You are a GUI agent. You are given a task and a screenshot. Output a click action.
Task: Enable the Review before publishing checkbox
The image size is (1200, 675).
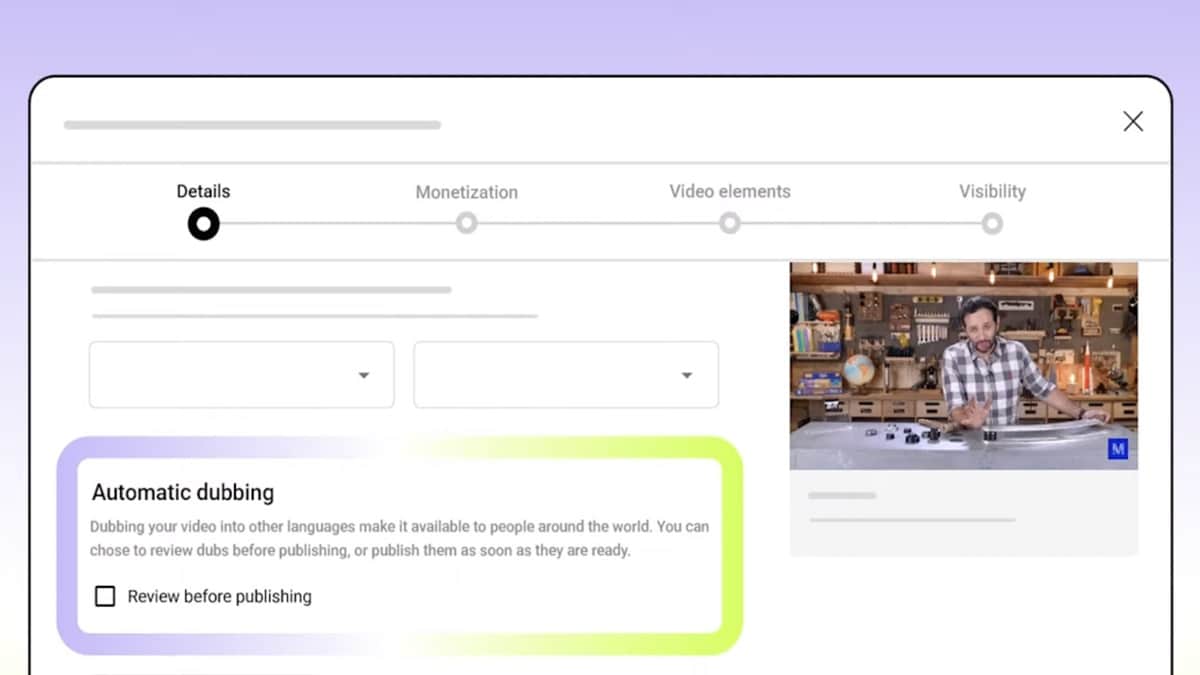click(x=105, y=597)
